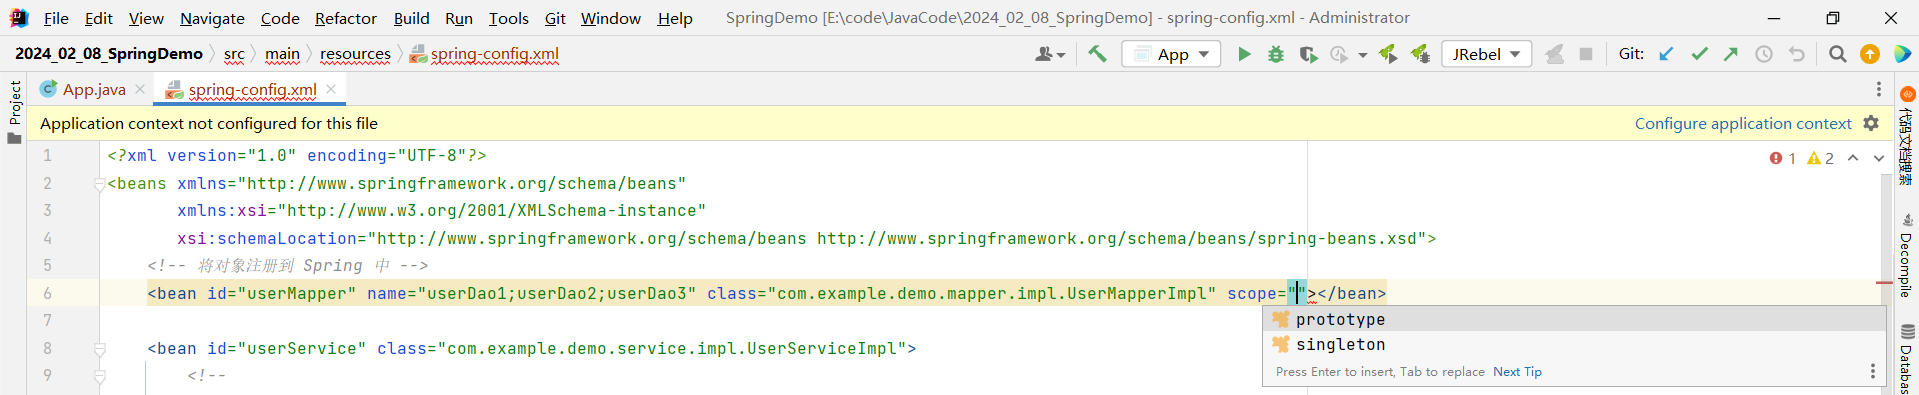The height and width of the screenshot is (395, 1919).
Task: Debug with JRebel rocket bug icon
Action: (1420, 54)
